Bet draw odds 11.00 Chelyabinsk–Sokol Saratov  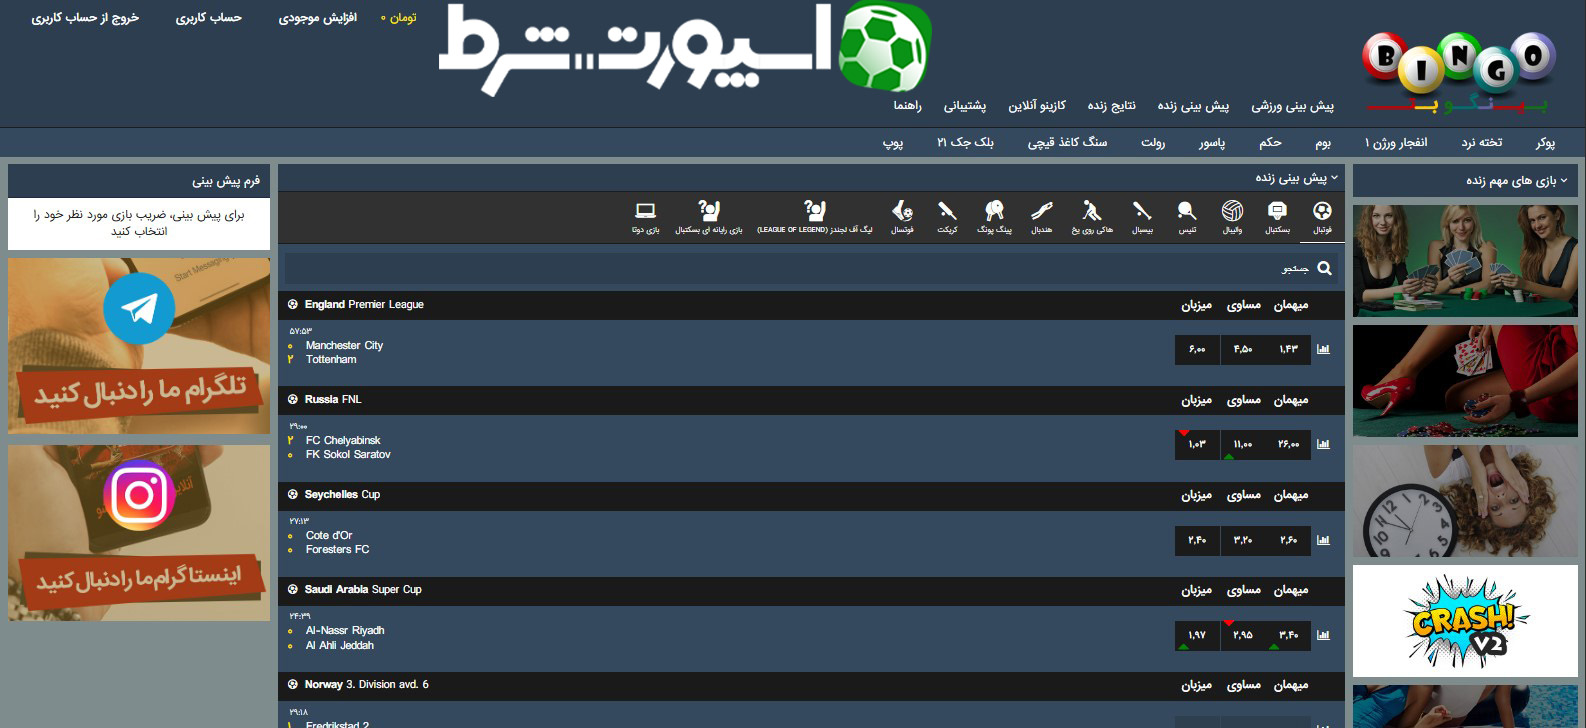pyautogui.click(x=1243, y=444)
